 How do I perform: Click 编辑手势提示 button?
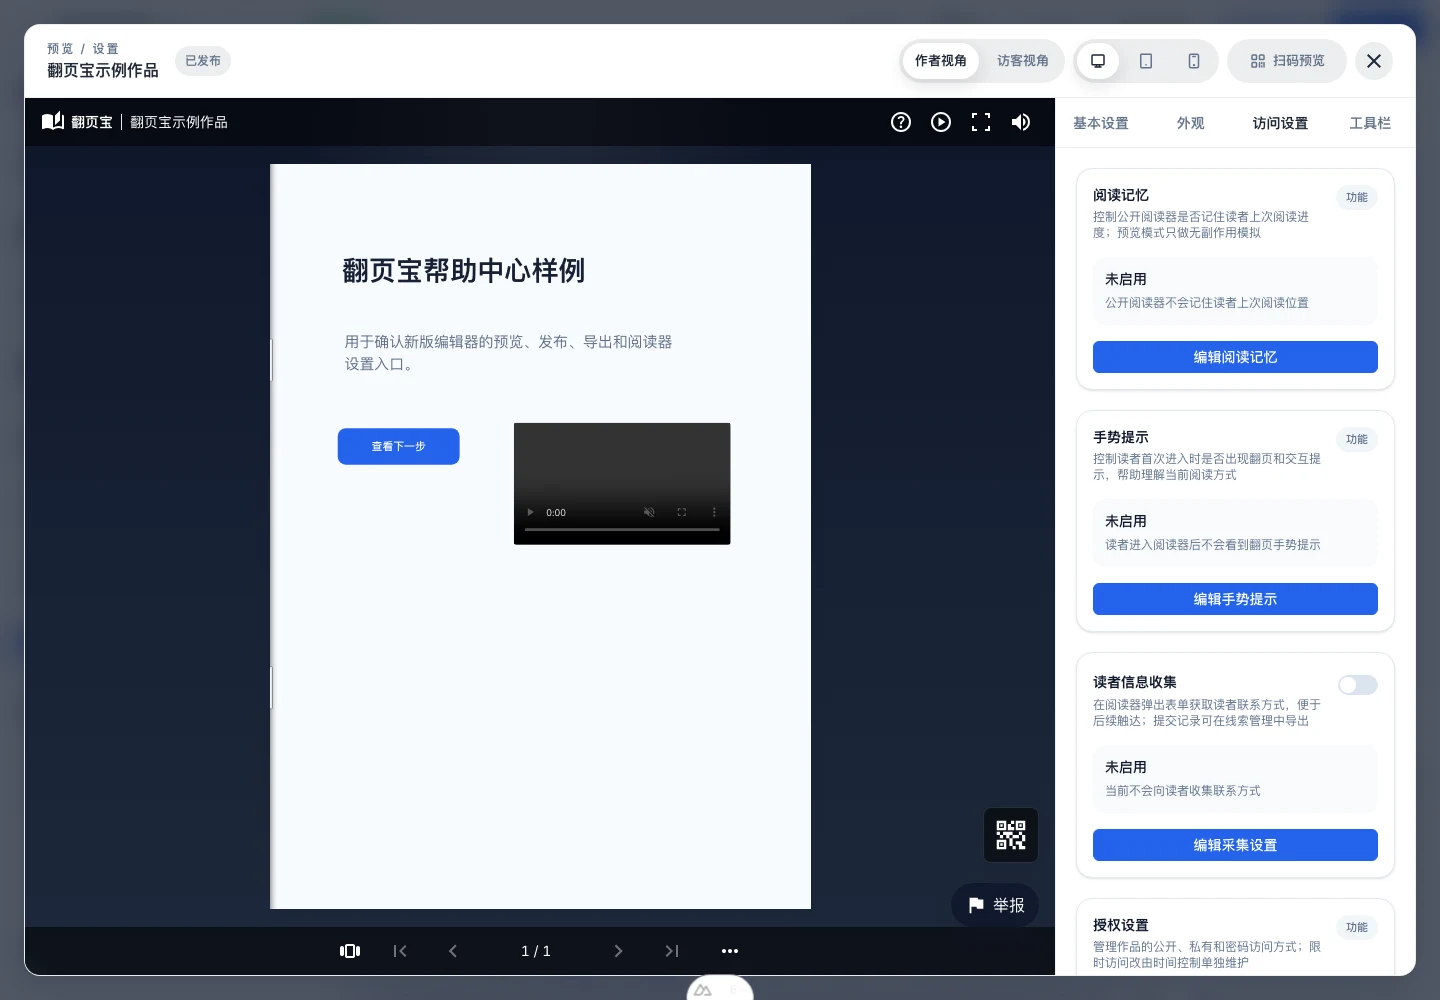[1235, 599]
